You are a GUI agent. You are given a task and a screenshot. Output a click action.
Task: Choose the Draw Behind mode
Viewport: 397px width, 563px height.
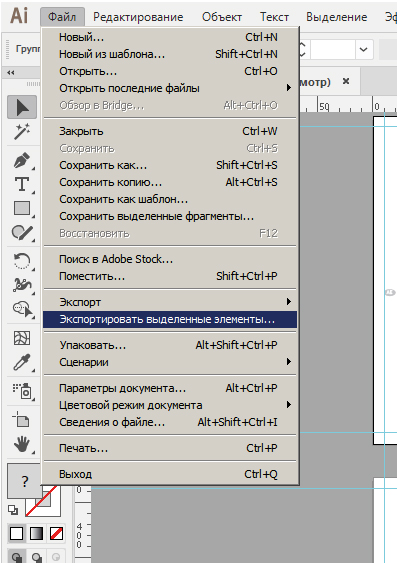tap(37, 557)
